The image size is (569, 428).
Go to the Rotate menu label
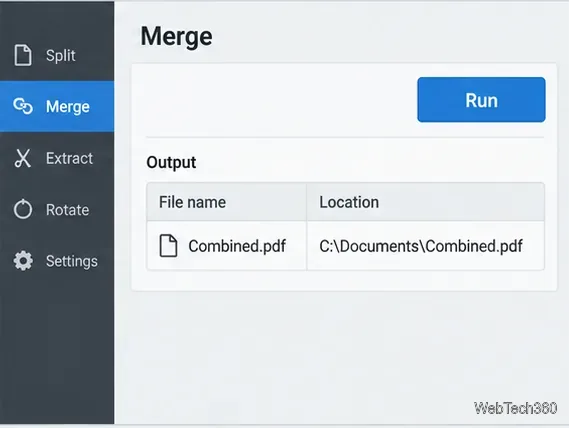click(67, 210)
